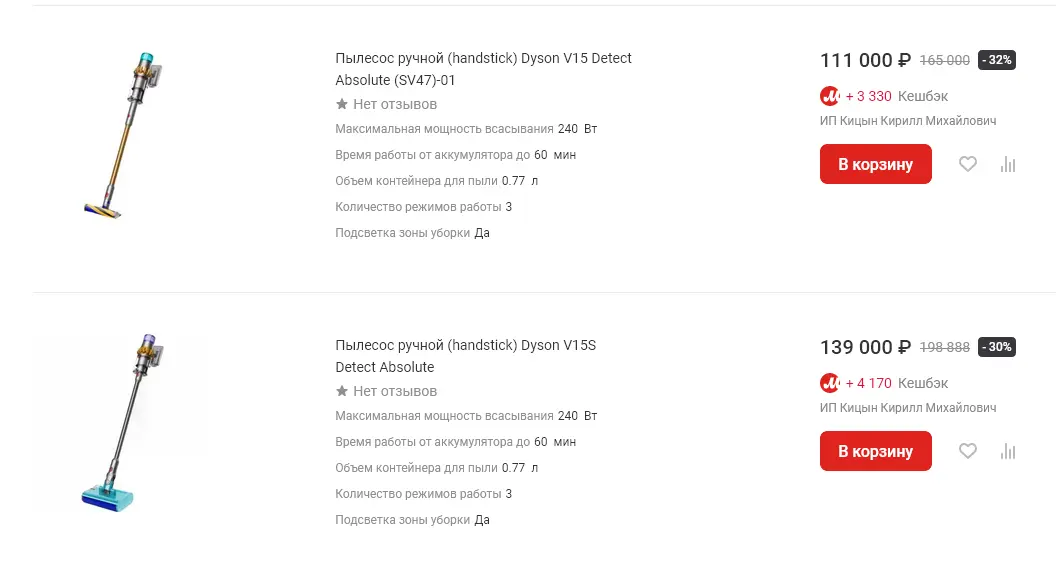This screenshot has height=570, width=1056.
Task: Open the seller link under the 139 000 ₽ price
Action: pyautogui.click(x=907, y=408)
